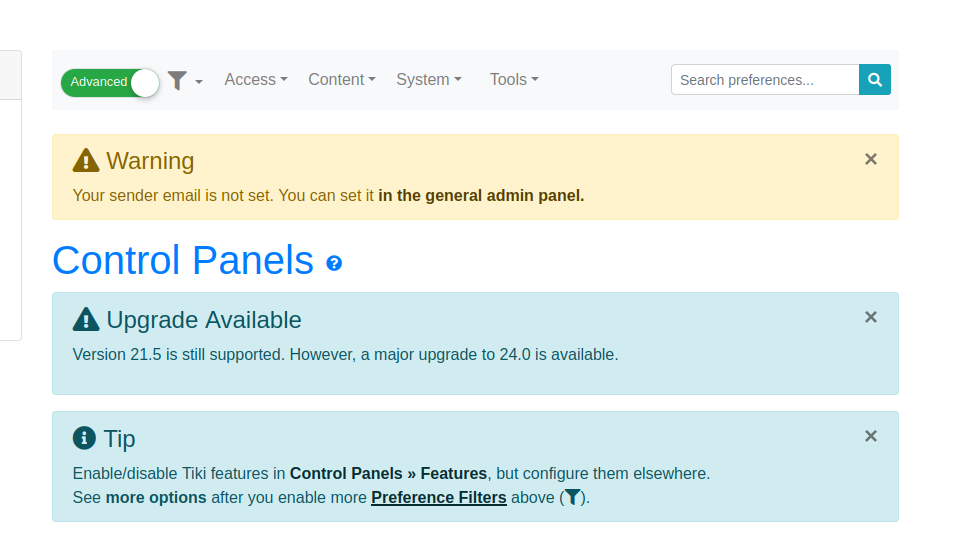Dismiss the Warning alert
Screen dimensions: 960x540
click(871, 159)
